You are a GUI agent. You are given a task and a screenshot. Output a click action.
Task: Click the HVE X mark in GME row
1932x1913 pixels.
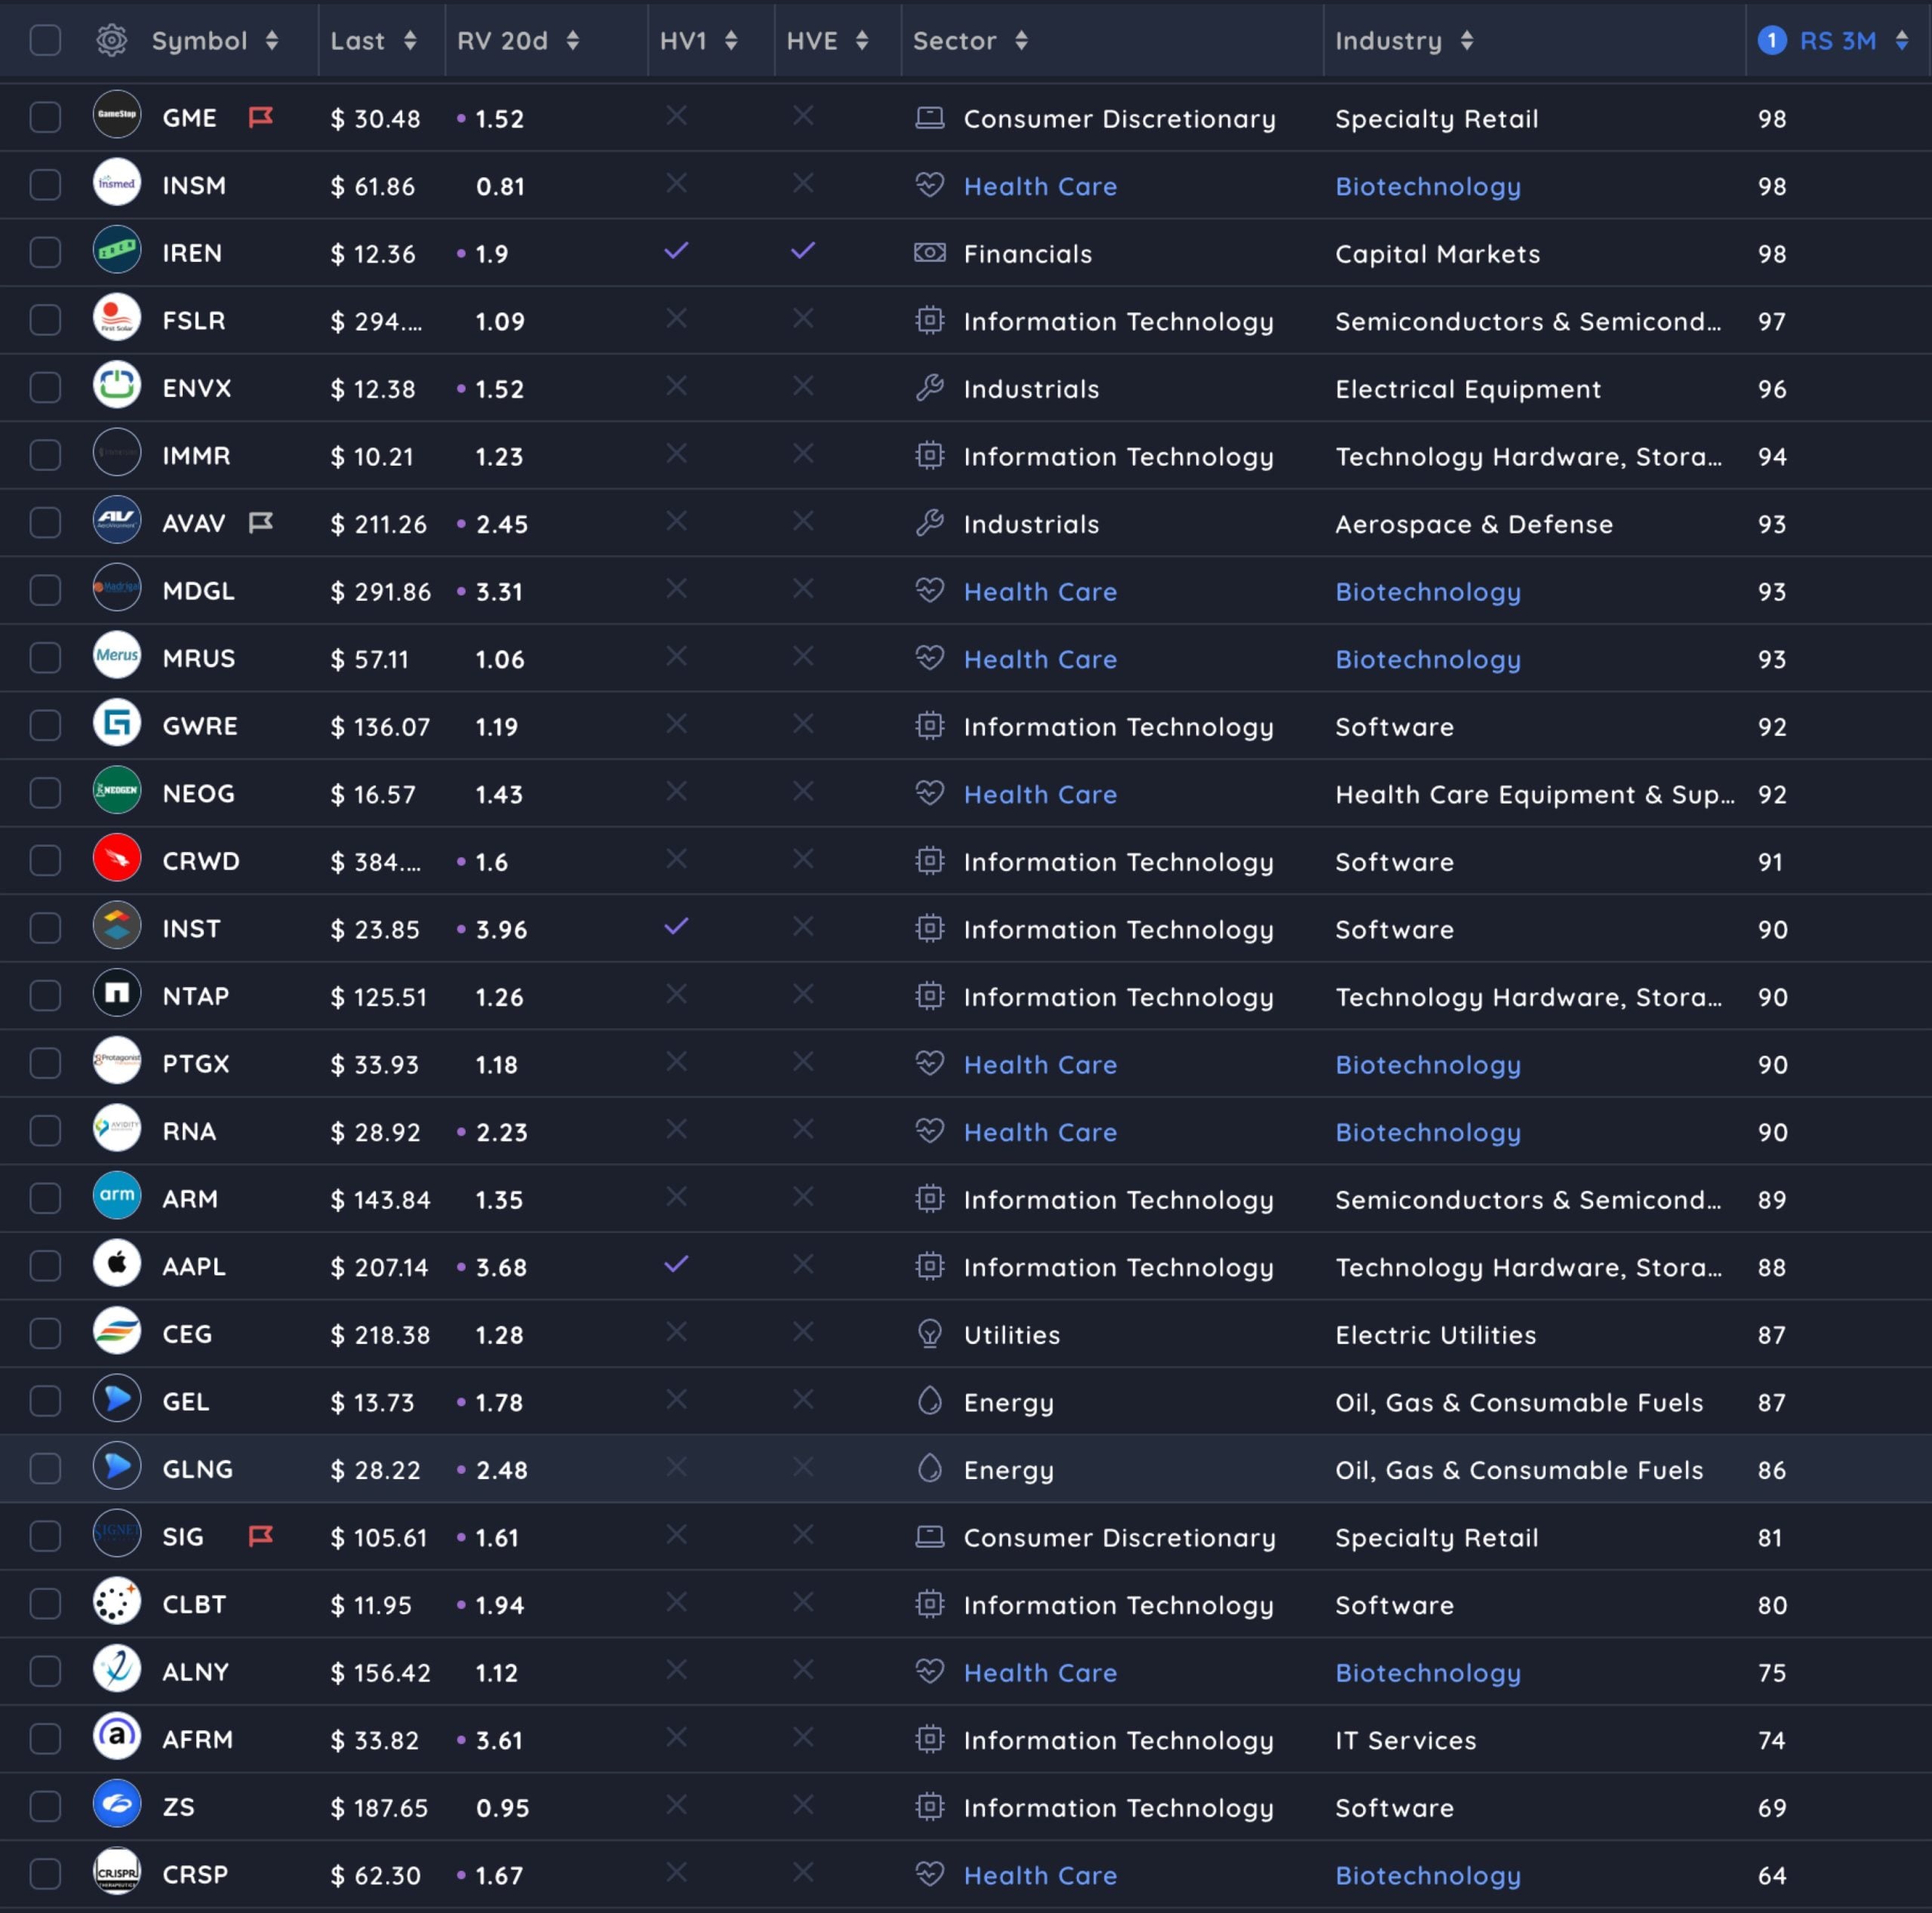pos(803,116)
